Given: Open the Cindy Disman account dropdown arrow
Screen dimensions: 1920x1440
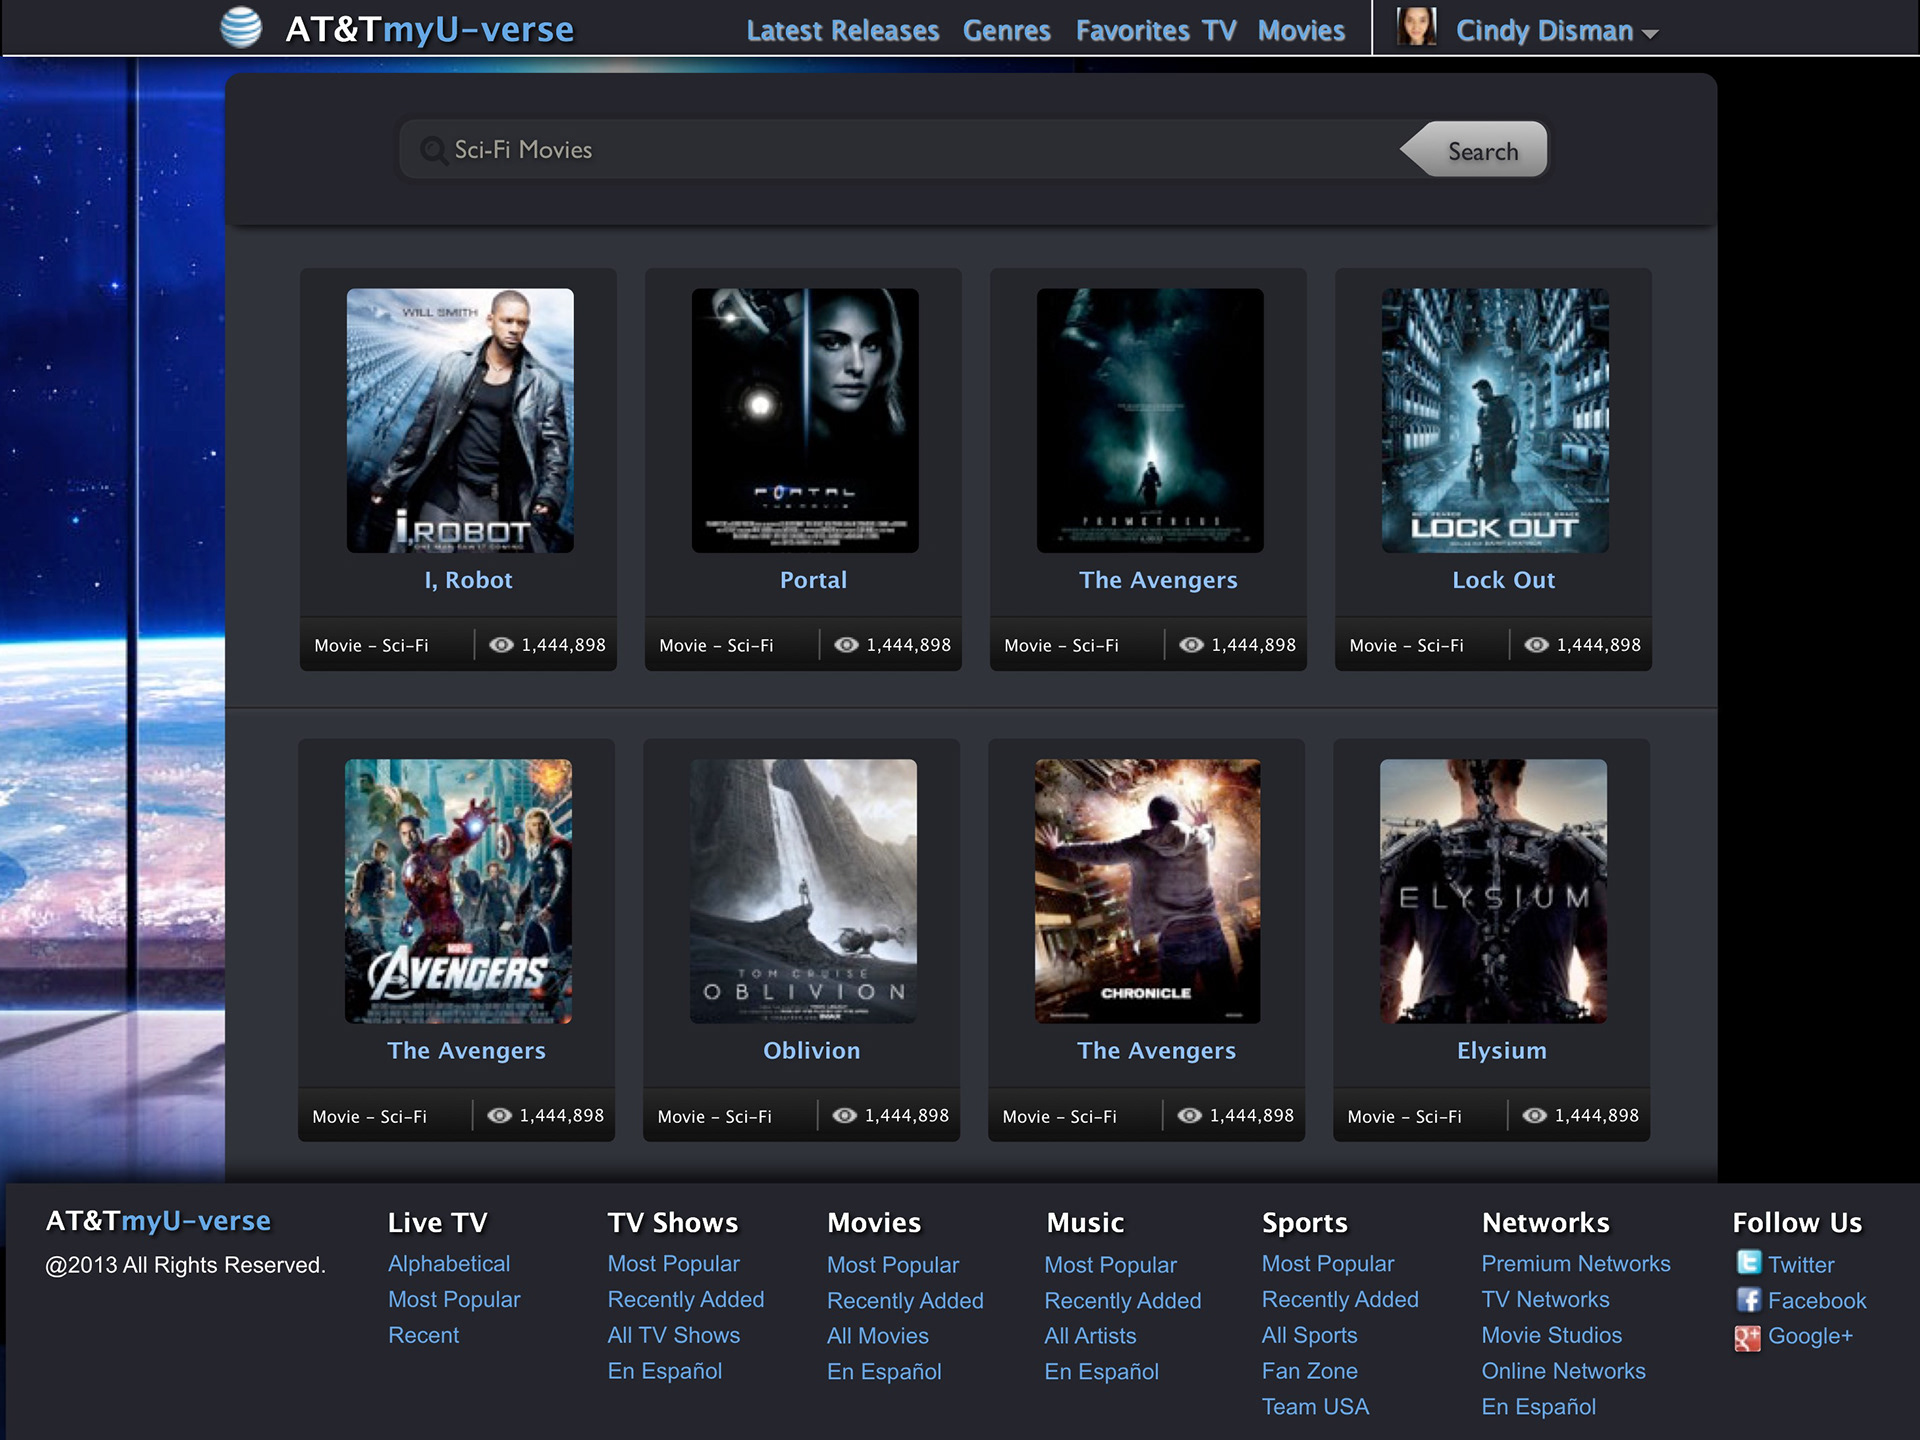Looking at the screenshot, I should point(1650,34).
